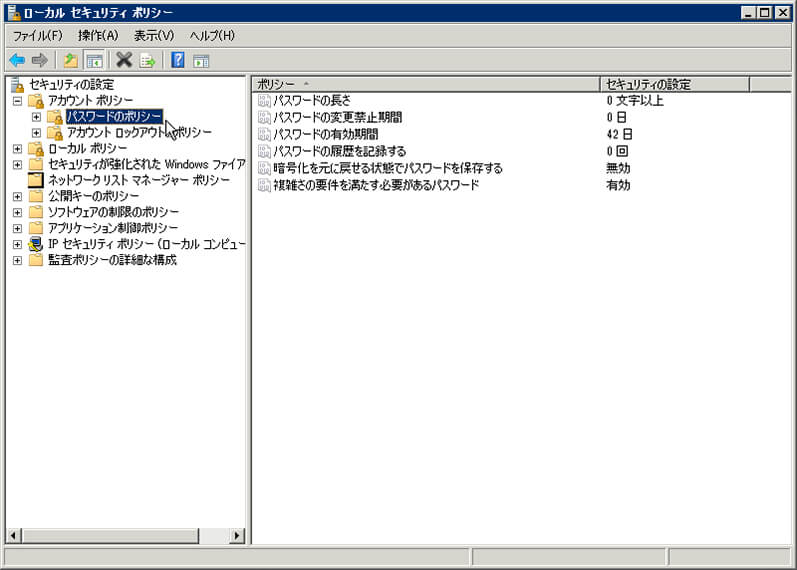
Task: Expand the ローカル ポリシー node
Action: point(17,148)
